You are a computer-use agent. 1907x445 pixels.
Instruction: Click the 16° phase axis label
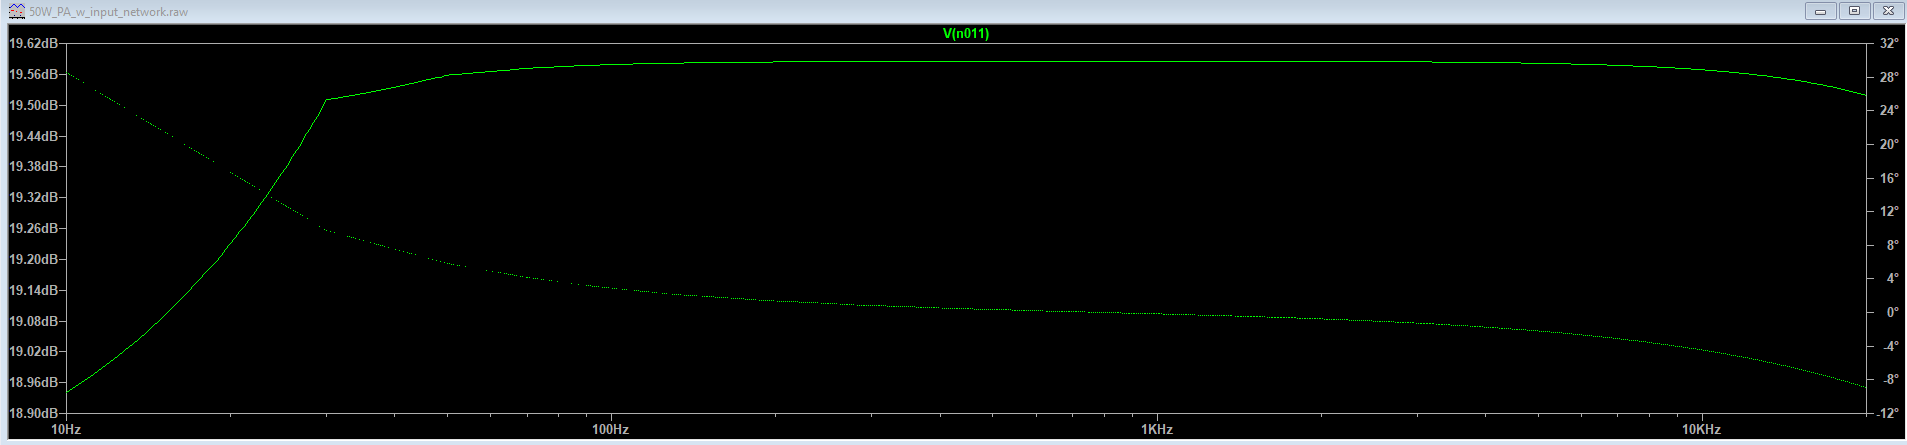pos(1889,178)
